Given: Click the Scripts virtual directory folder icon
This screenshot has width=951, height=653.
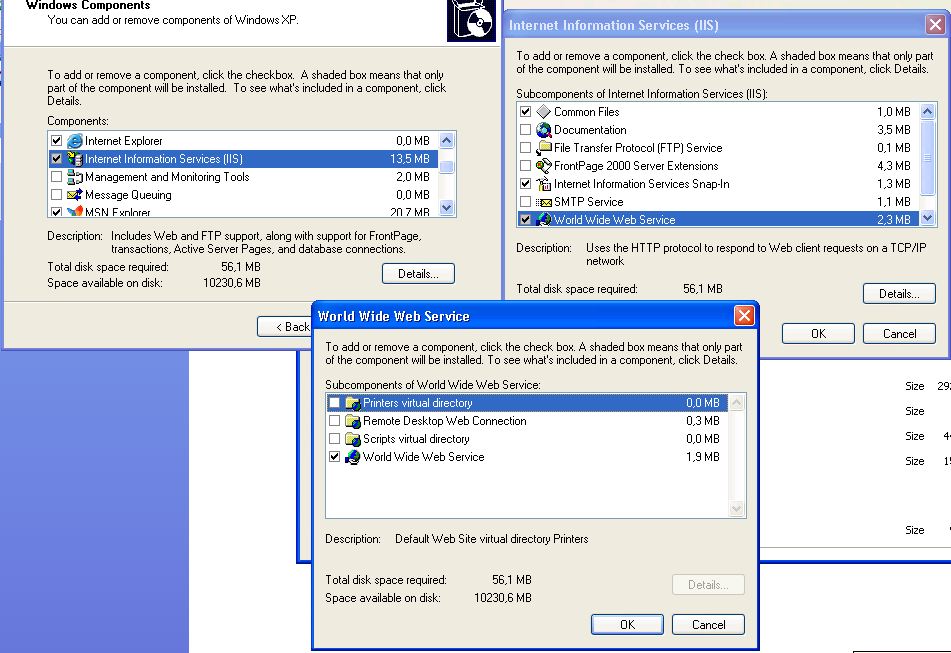Looking at the screenshot, I should pyautogui.click(x=352, y=439).
